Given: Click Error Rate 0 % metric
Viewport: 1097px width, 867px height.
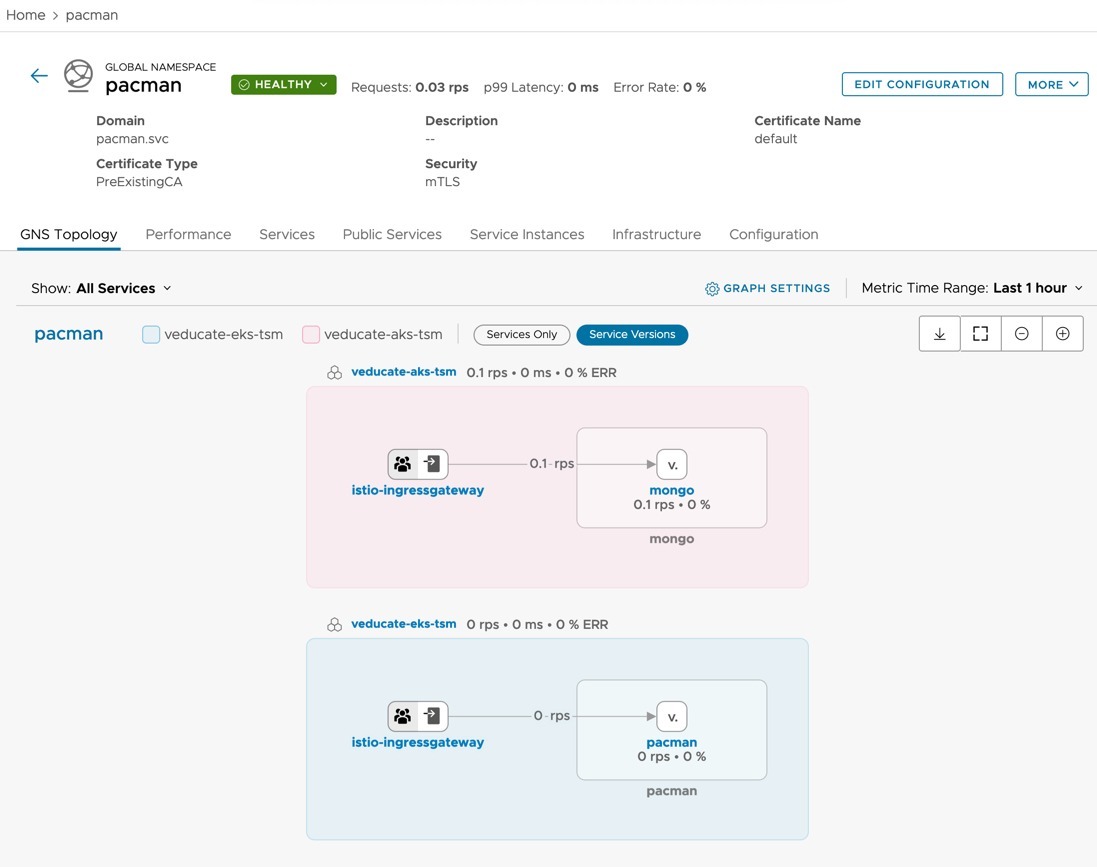Looking at the screenshot, I should click(660, 87).
